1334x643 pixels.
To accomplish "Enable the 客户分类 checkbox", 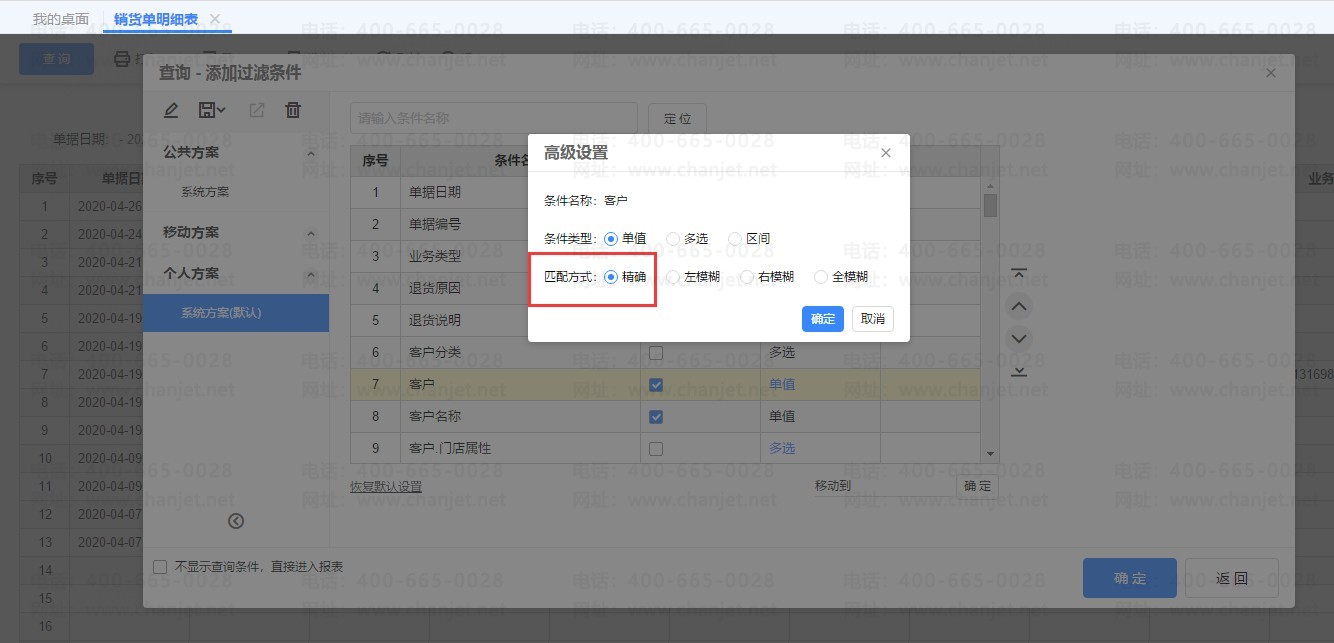I will (x=656, y=351).
